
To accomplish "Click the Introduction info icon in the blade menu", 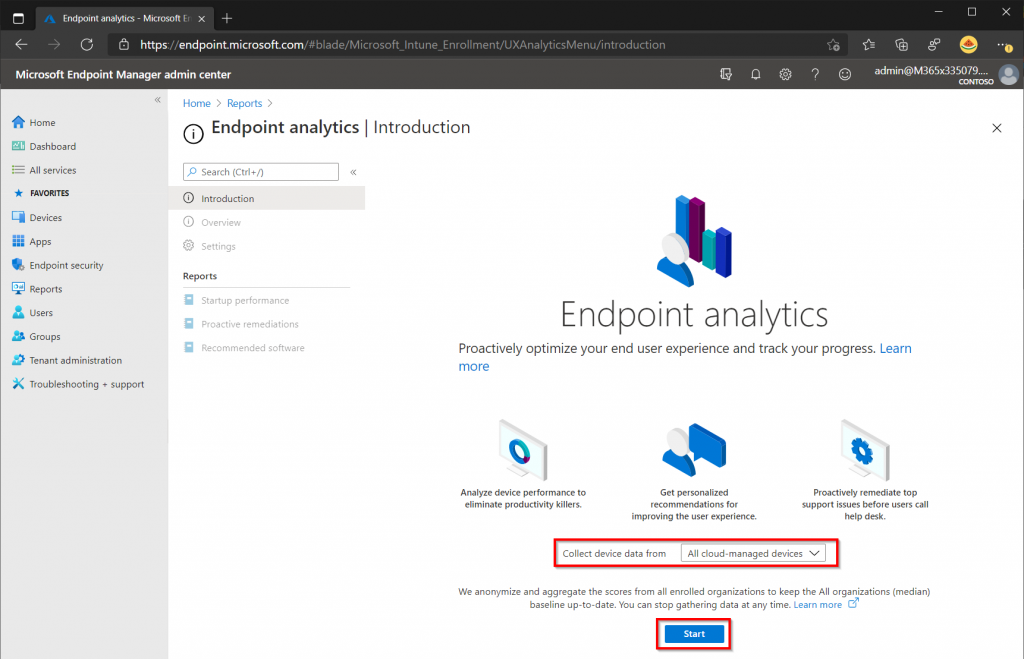I will 189,198.
